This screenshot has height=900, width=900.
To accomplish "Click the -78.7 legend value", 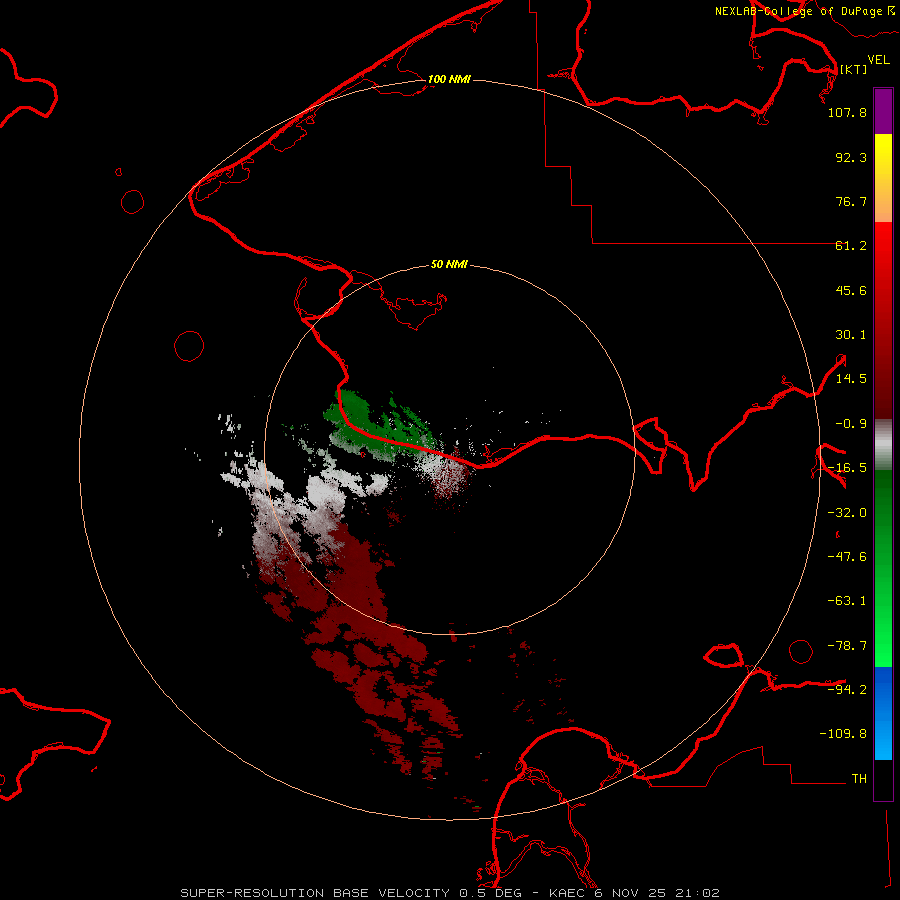I will (x=847, y=646).
